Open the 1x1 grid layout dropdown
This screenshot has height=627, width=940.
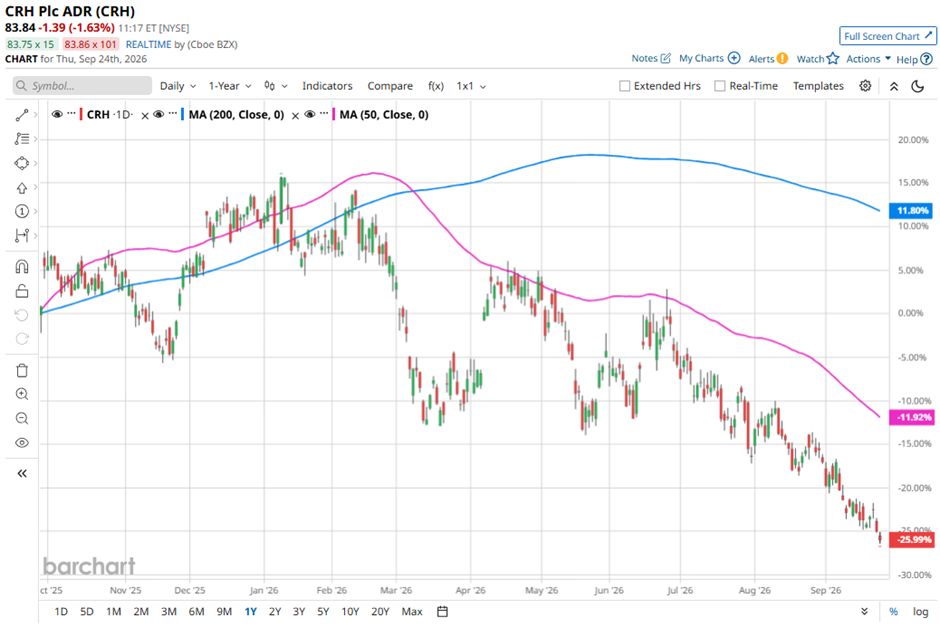[x=471, y=86]
